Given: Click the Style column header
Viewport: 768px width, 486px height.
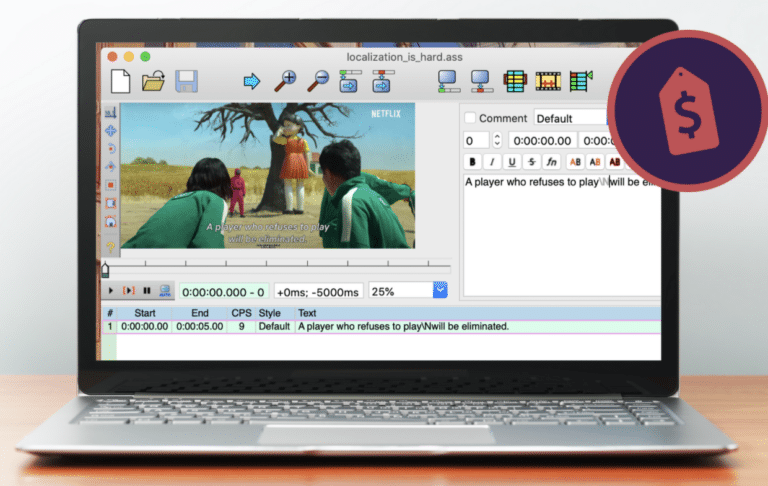Looking at the screenshot, I should tap(270, 313).
